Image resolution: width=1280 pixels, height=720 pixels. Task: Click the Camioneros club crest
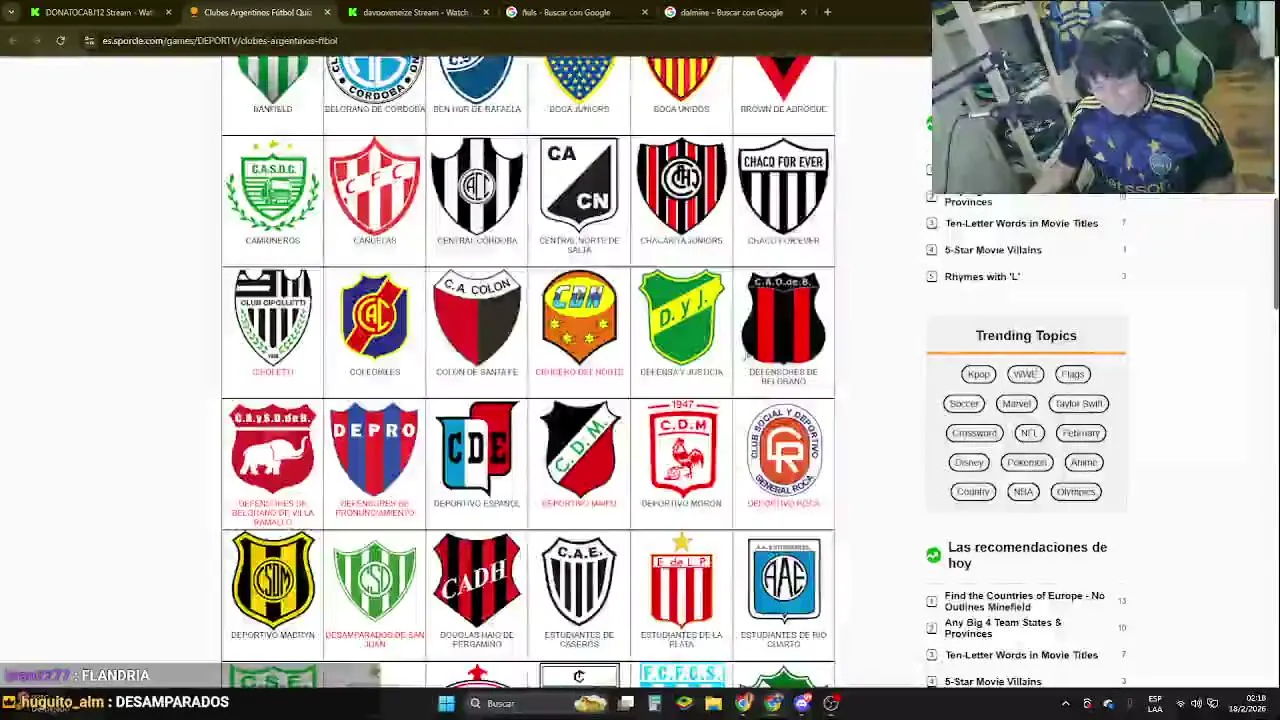click(272, 187)
